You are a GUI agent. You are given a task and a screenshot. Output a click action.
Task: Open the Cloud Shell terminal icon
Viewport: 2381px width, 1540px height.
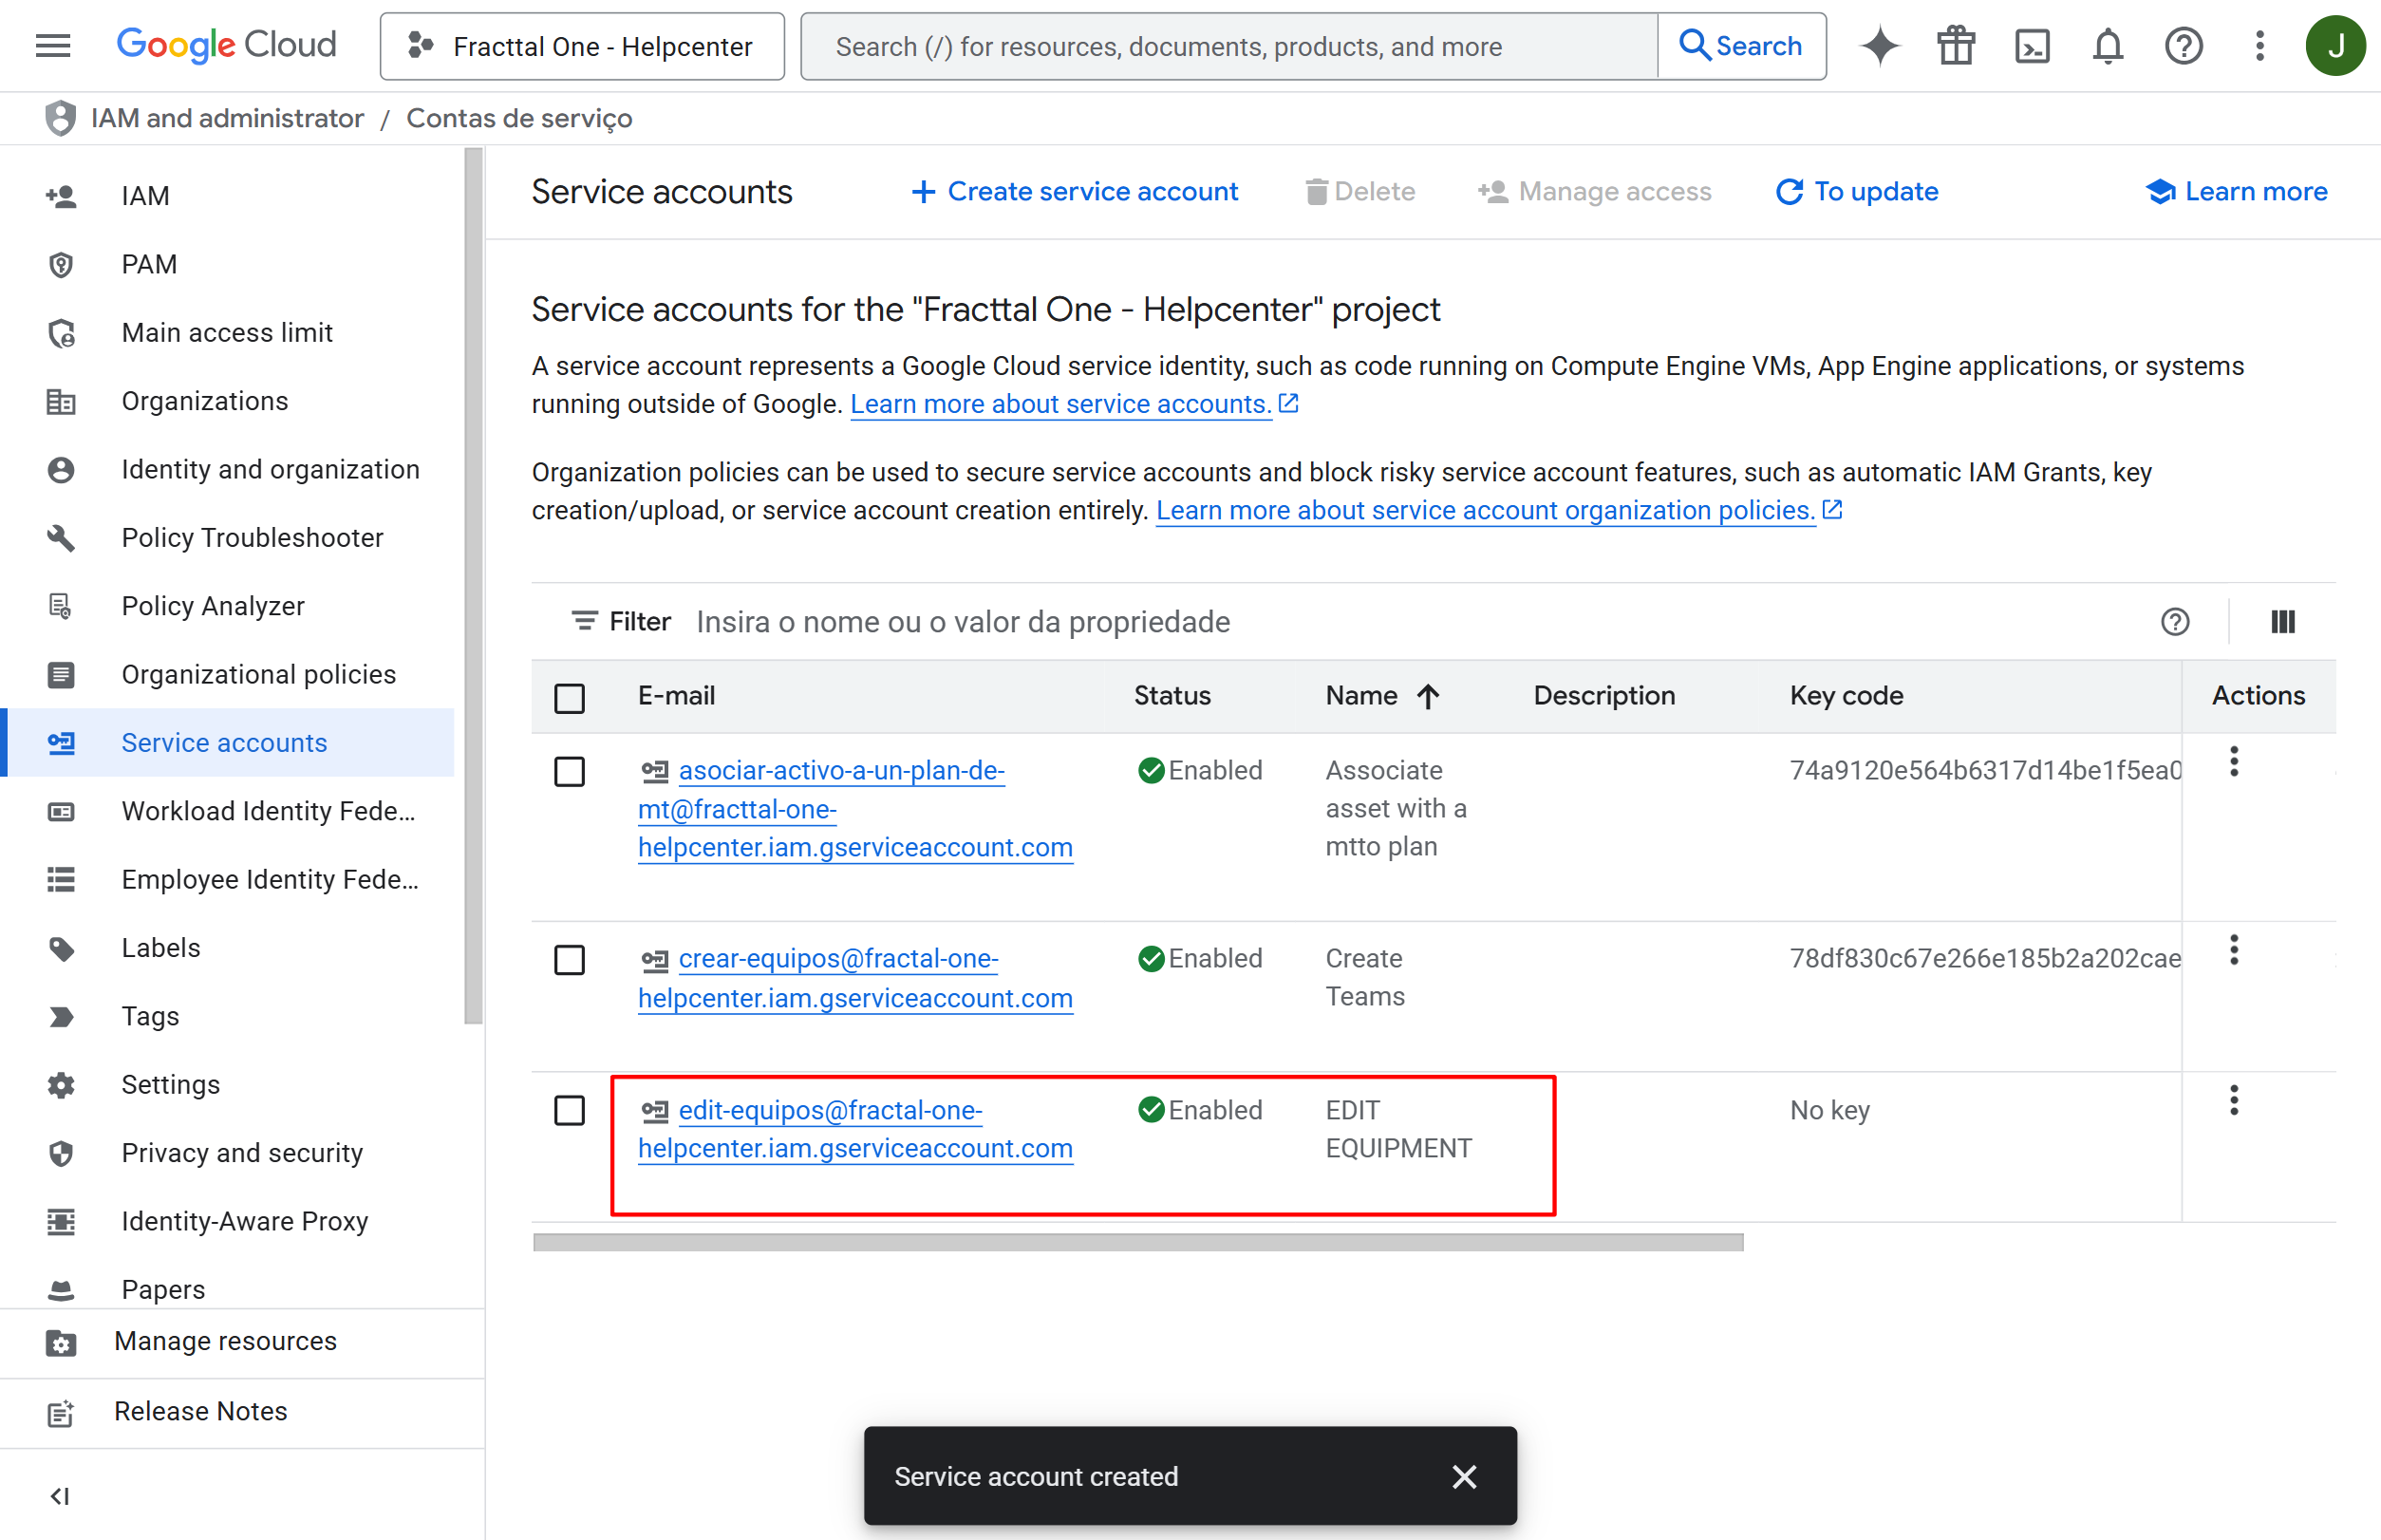(x=2032, y=46)
